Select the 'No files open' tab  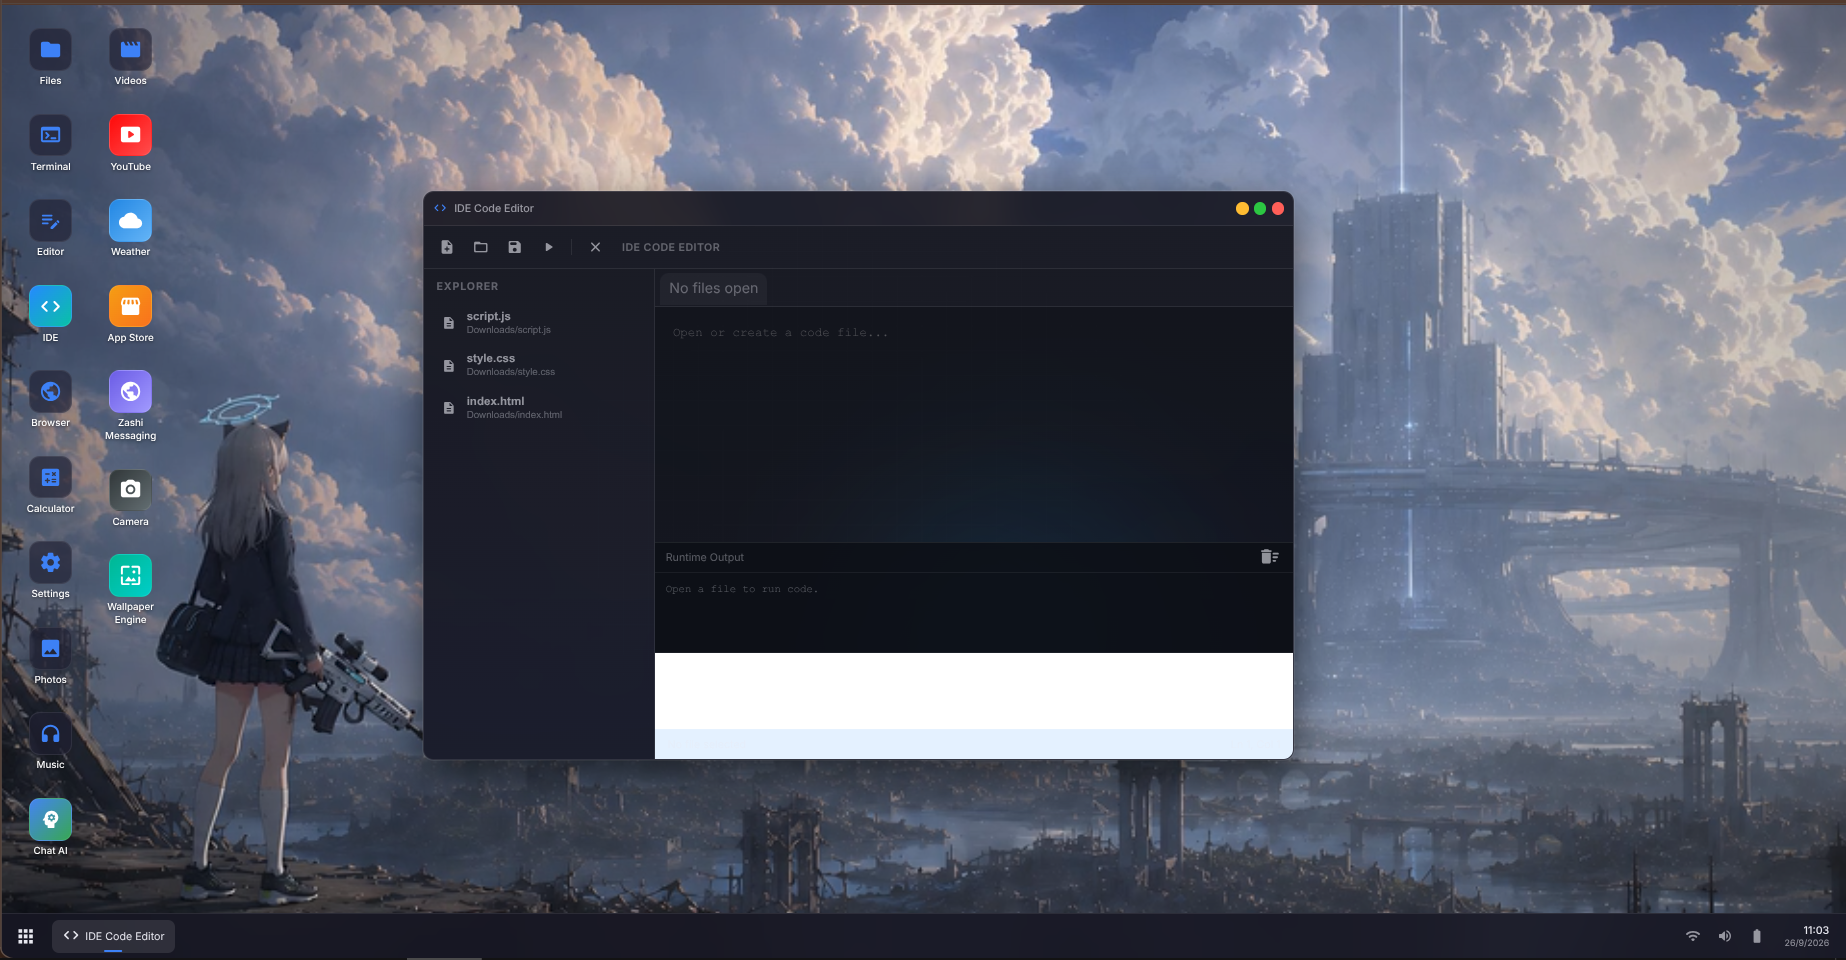click(713, 288)
